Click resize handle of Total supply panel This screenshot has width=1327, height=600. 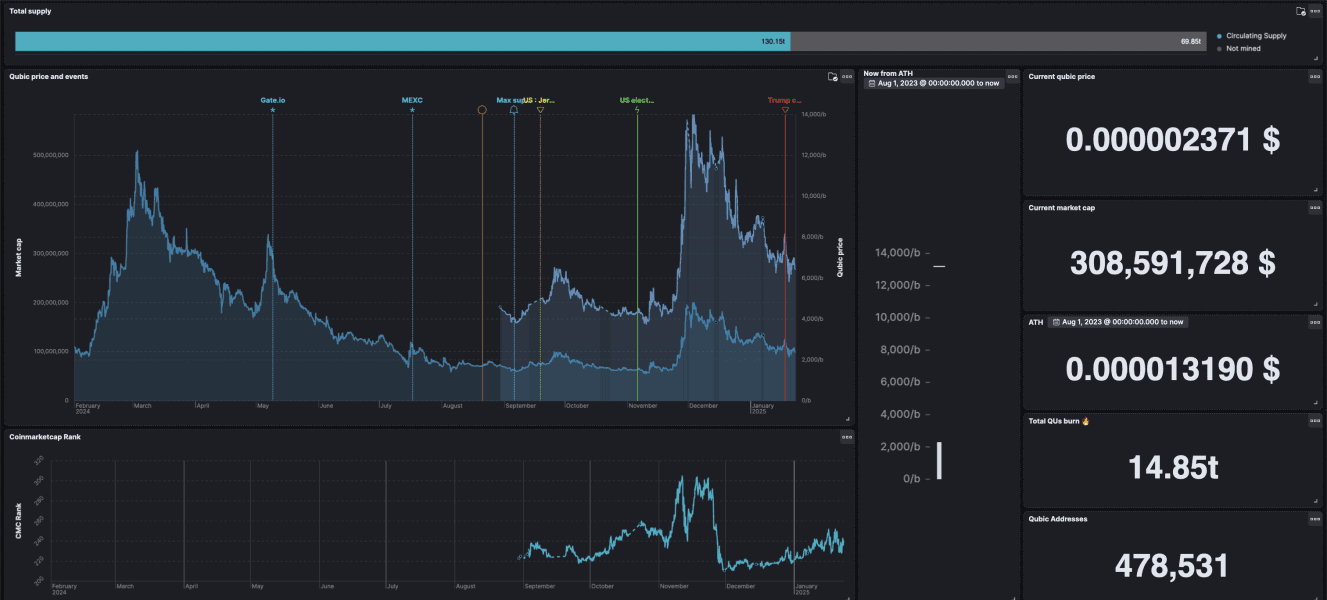coord(1315,59)
